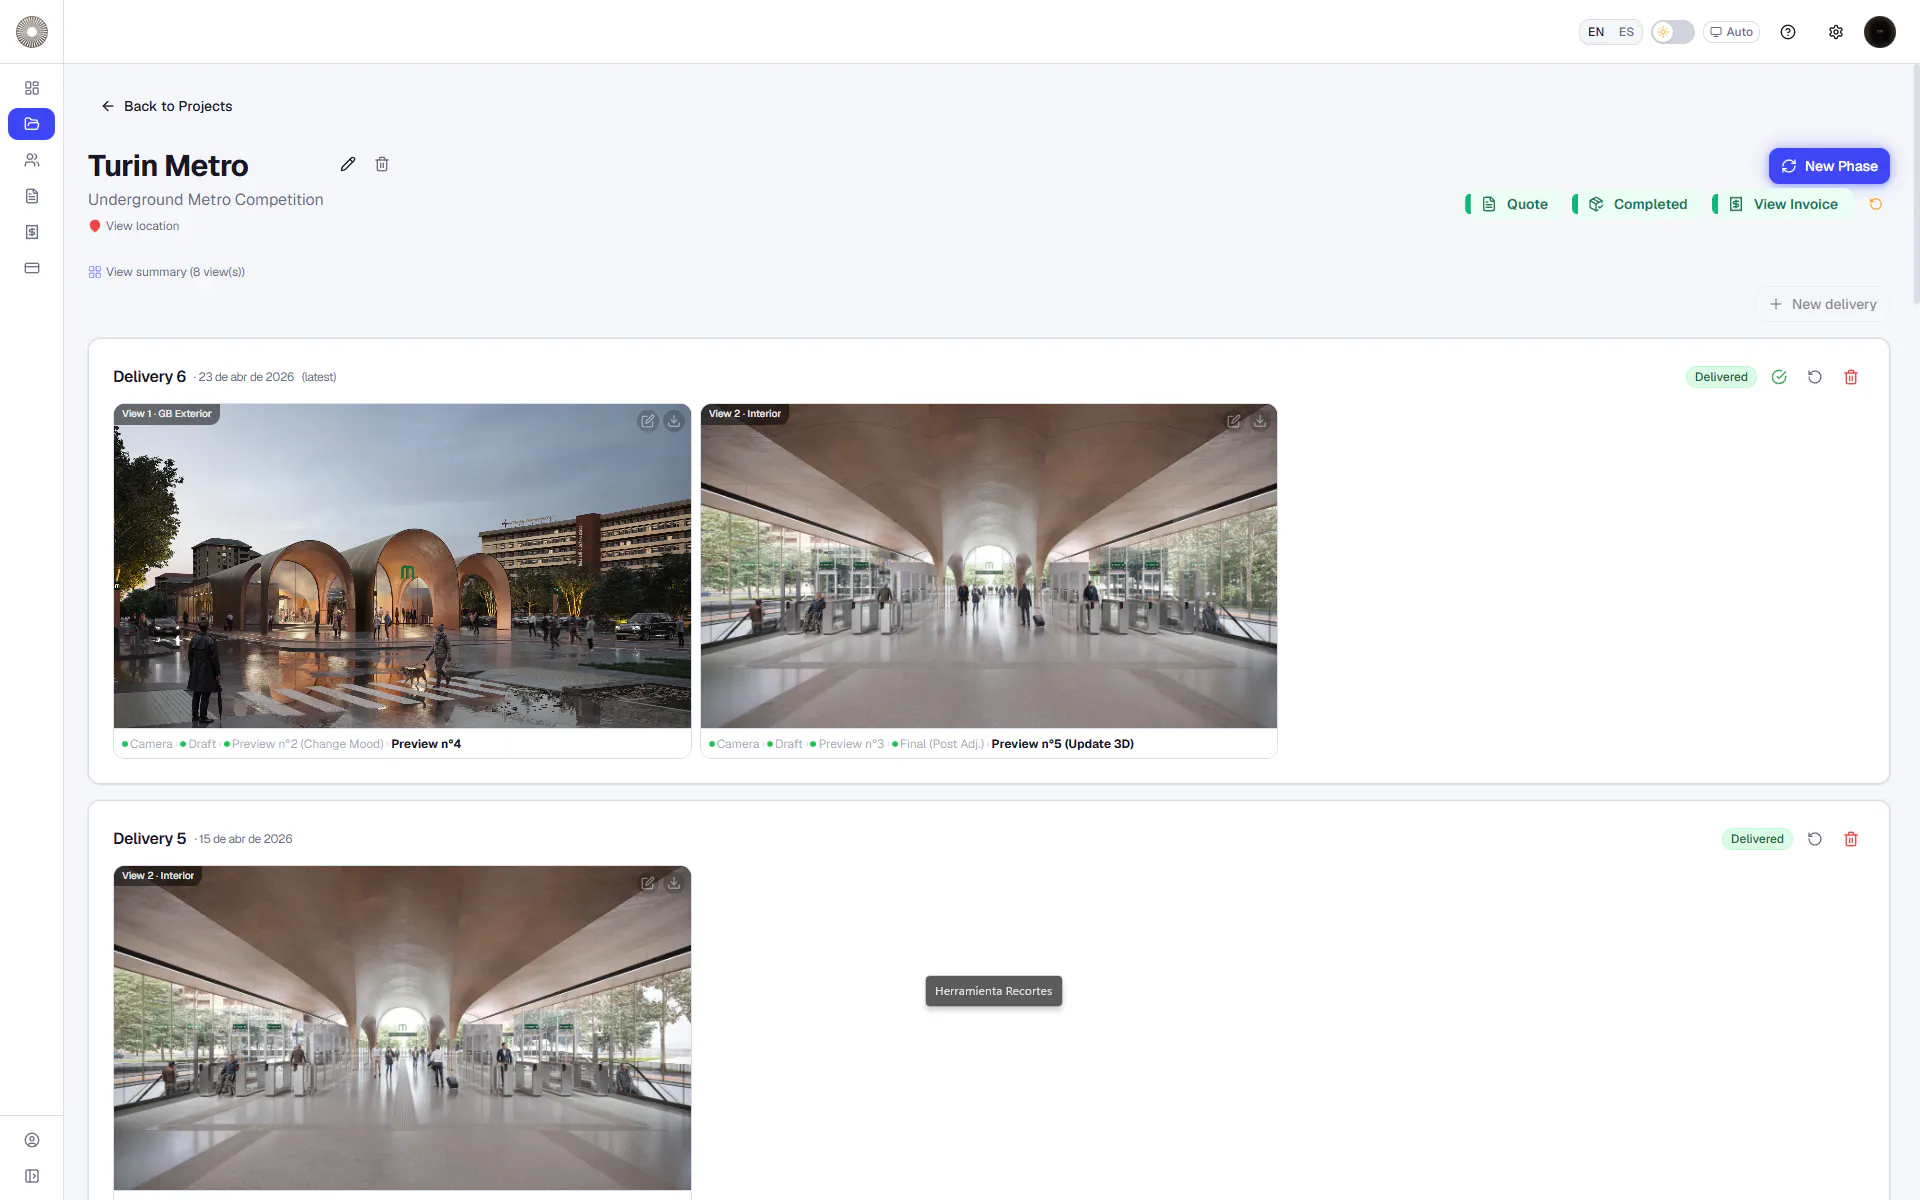The image size is (1920, 1200).
Task: Toggle the light/dark theme switch
Action: point(1673,32)
